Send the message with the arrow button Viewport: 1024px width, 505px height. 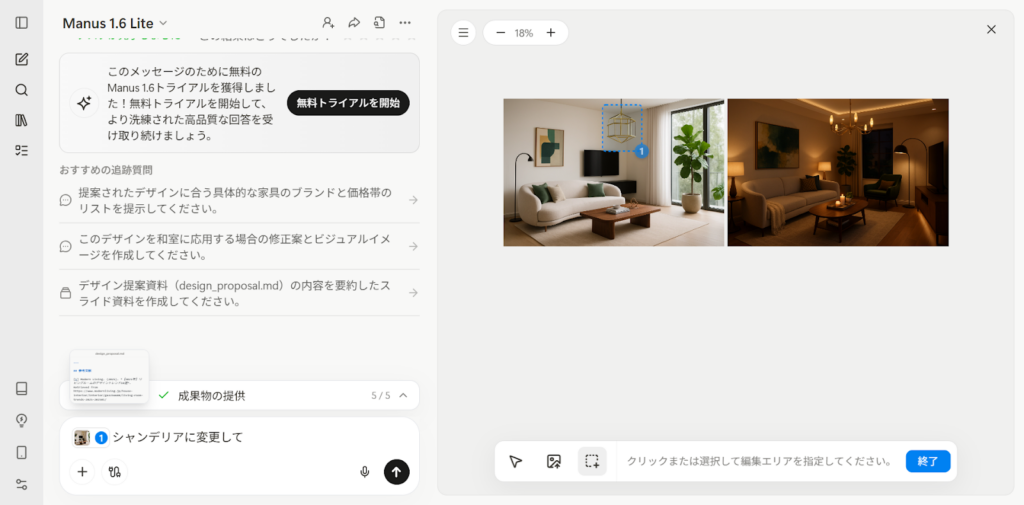[396, 472]
